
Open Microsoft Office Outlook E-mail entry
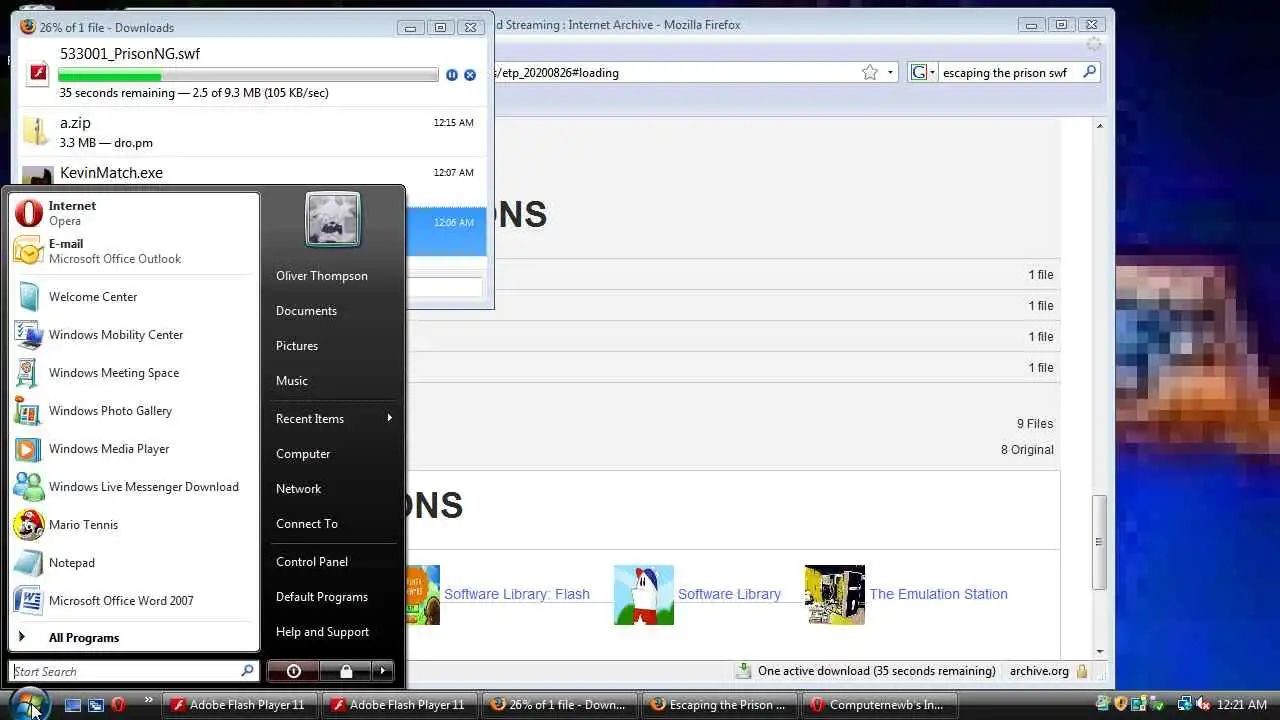(133, 251)
